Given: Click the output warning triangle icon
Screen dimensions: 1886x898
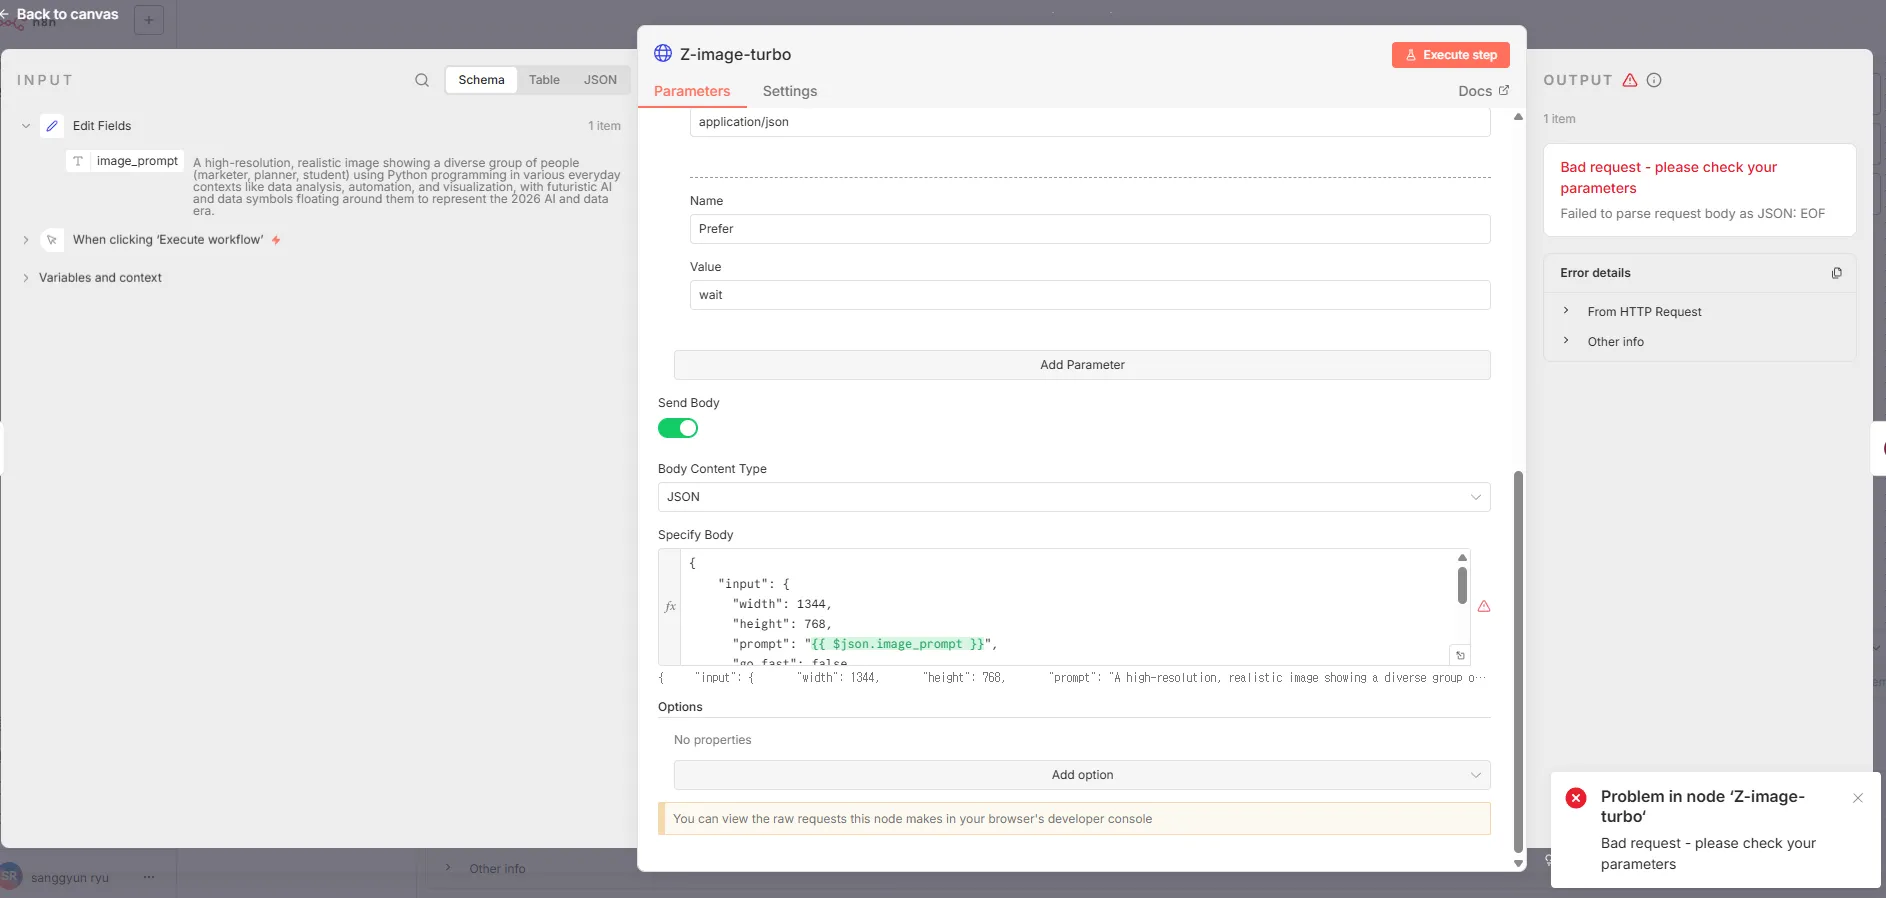Looking at the screenshot, I should coord(1630,80).
